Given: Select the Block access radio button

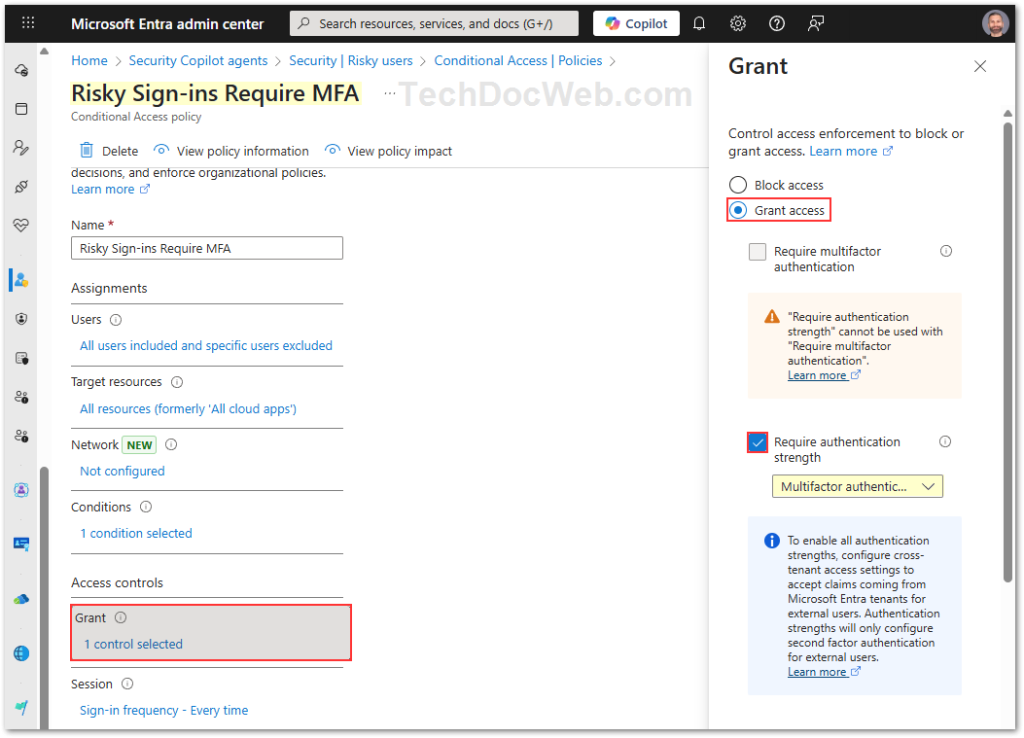Looking at the screenshot, I should [738, 185].
